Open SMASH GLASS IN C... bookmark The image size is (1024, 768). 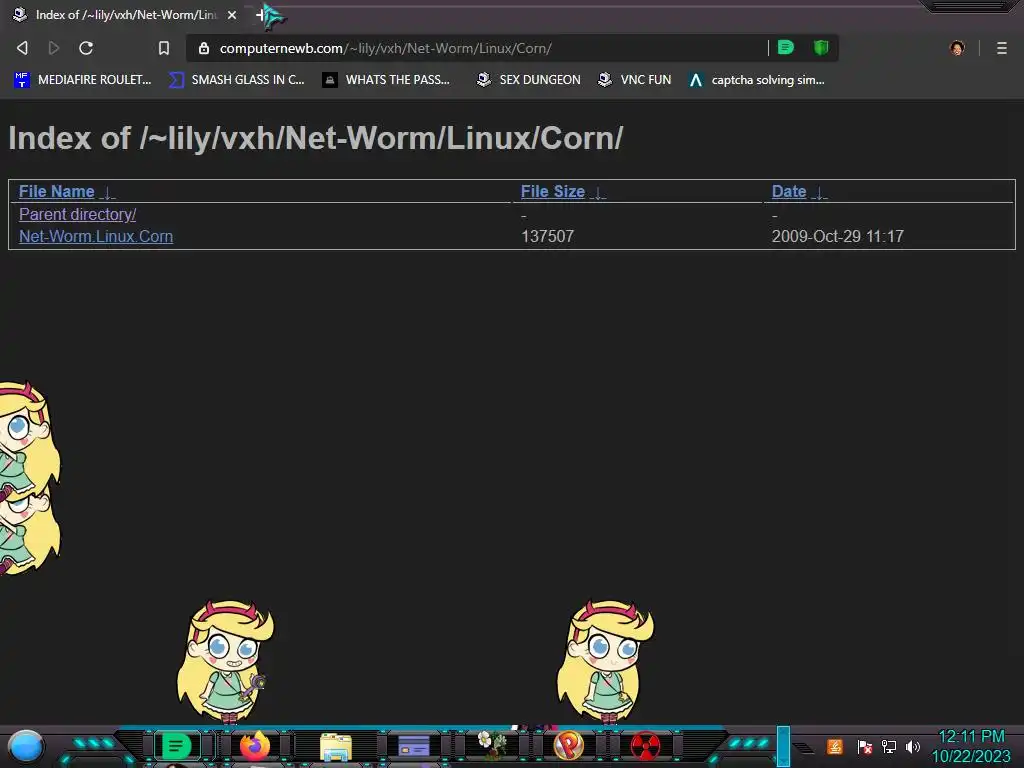237,80
